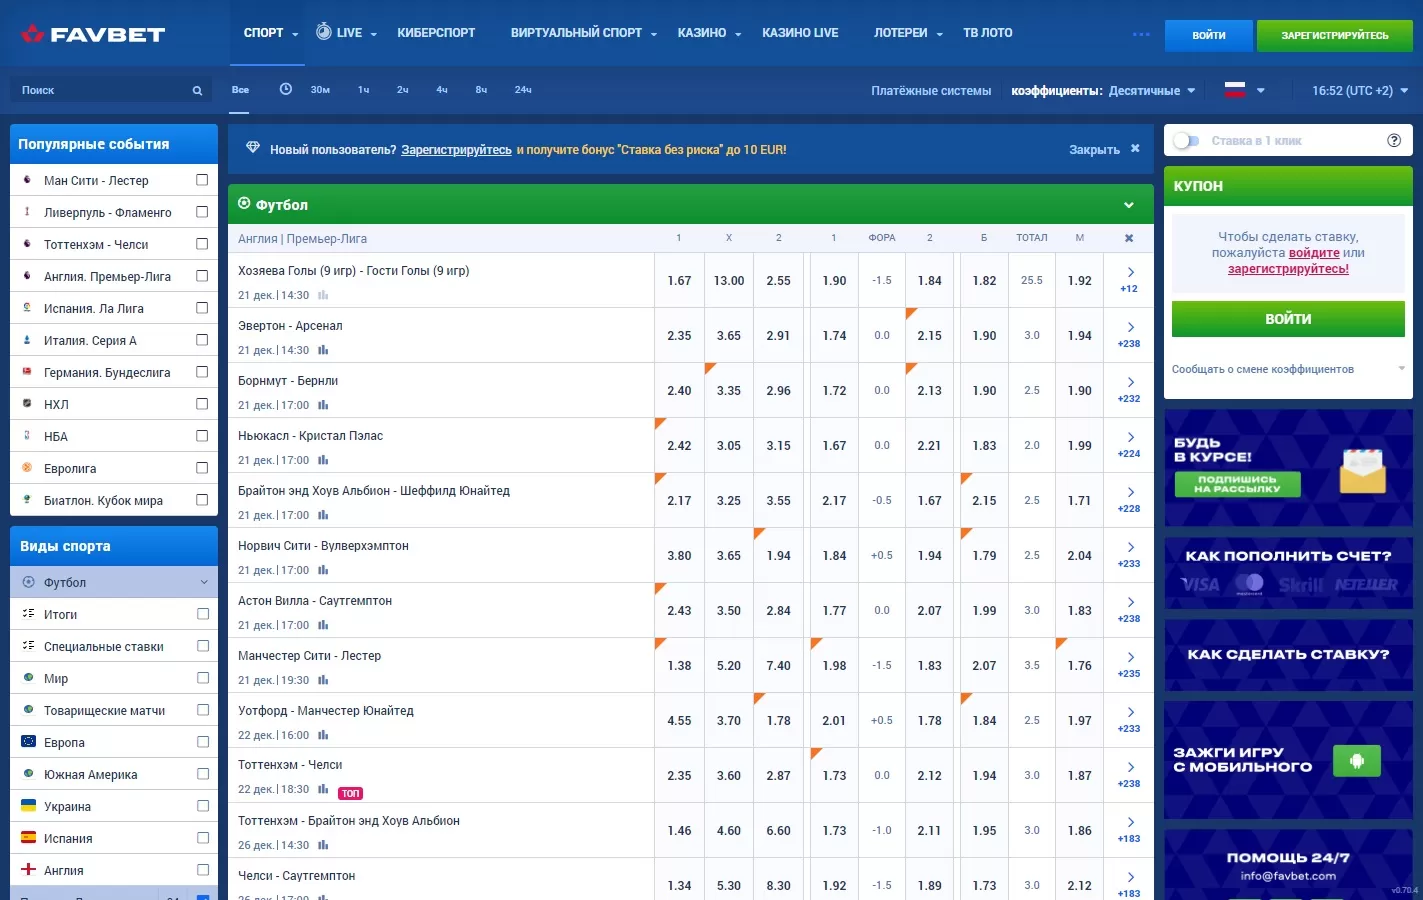Open statistics icon for Эвертон - Арсенал
The height and width of the screenshot is (900, 1423).
323,351
